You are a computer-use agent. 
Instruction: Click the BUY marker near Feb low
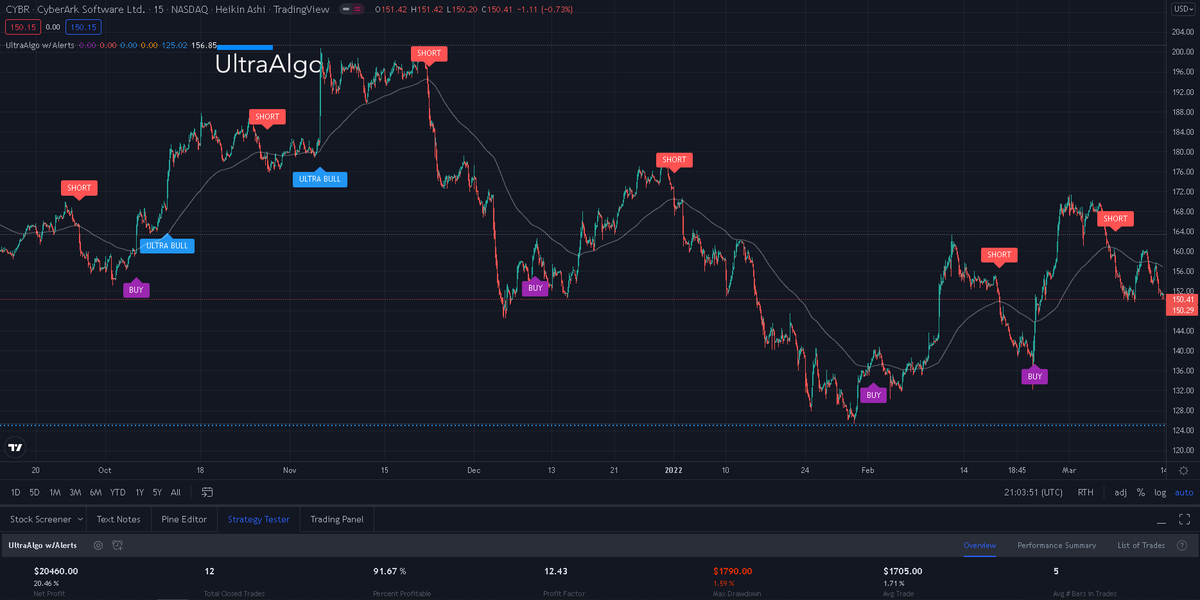[x=874, y=395]
